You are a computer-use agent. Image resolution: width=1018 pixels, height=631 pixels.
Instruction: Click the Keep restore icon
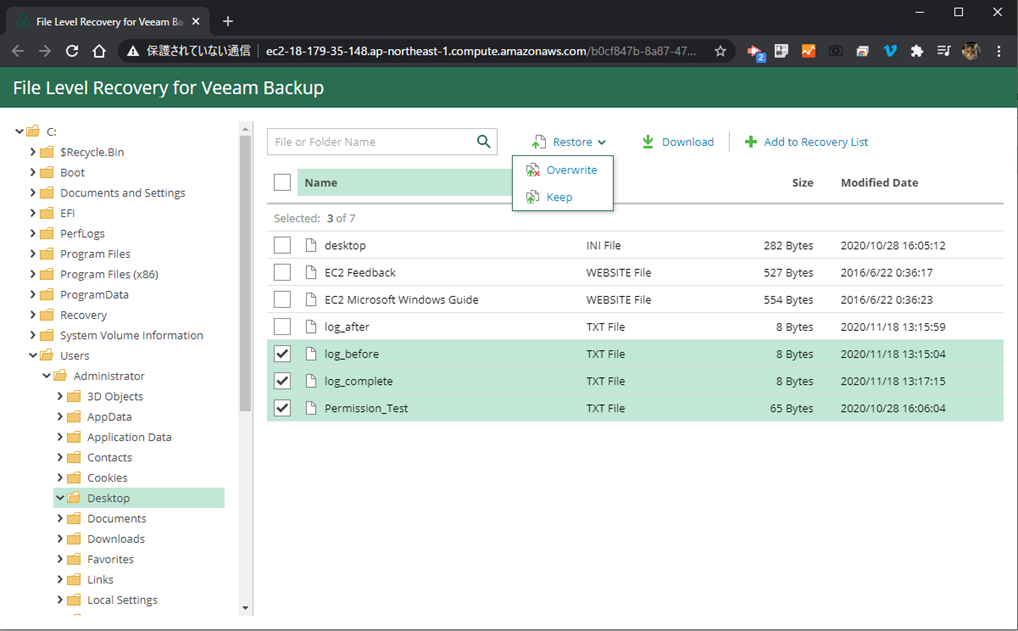tap(532, 197)
